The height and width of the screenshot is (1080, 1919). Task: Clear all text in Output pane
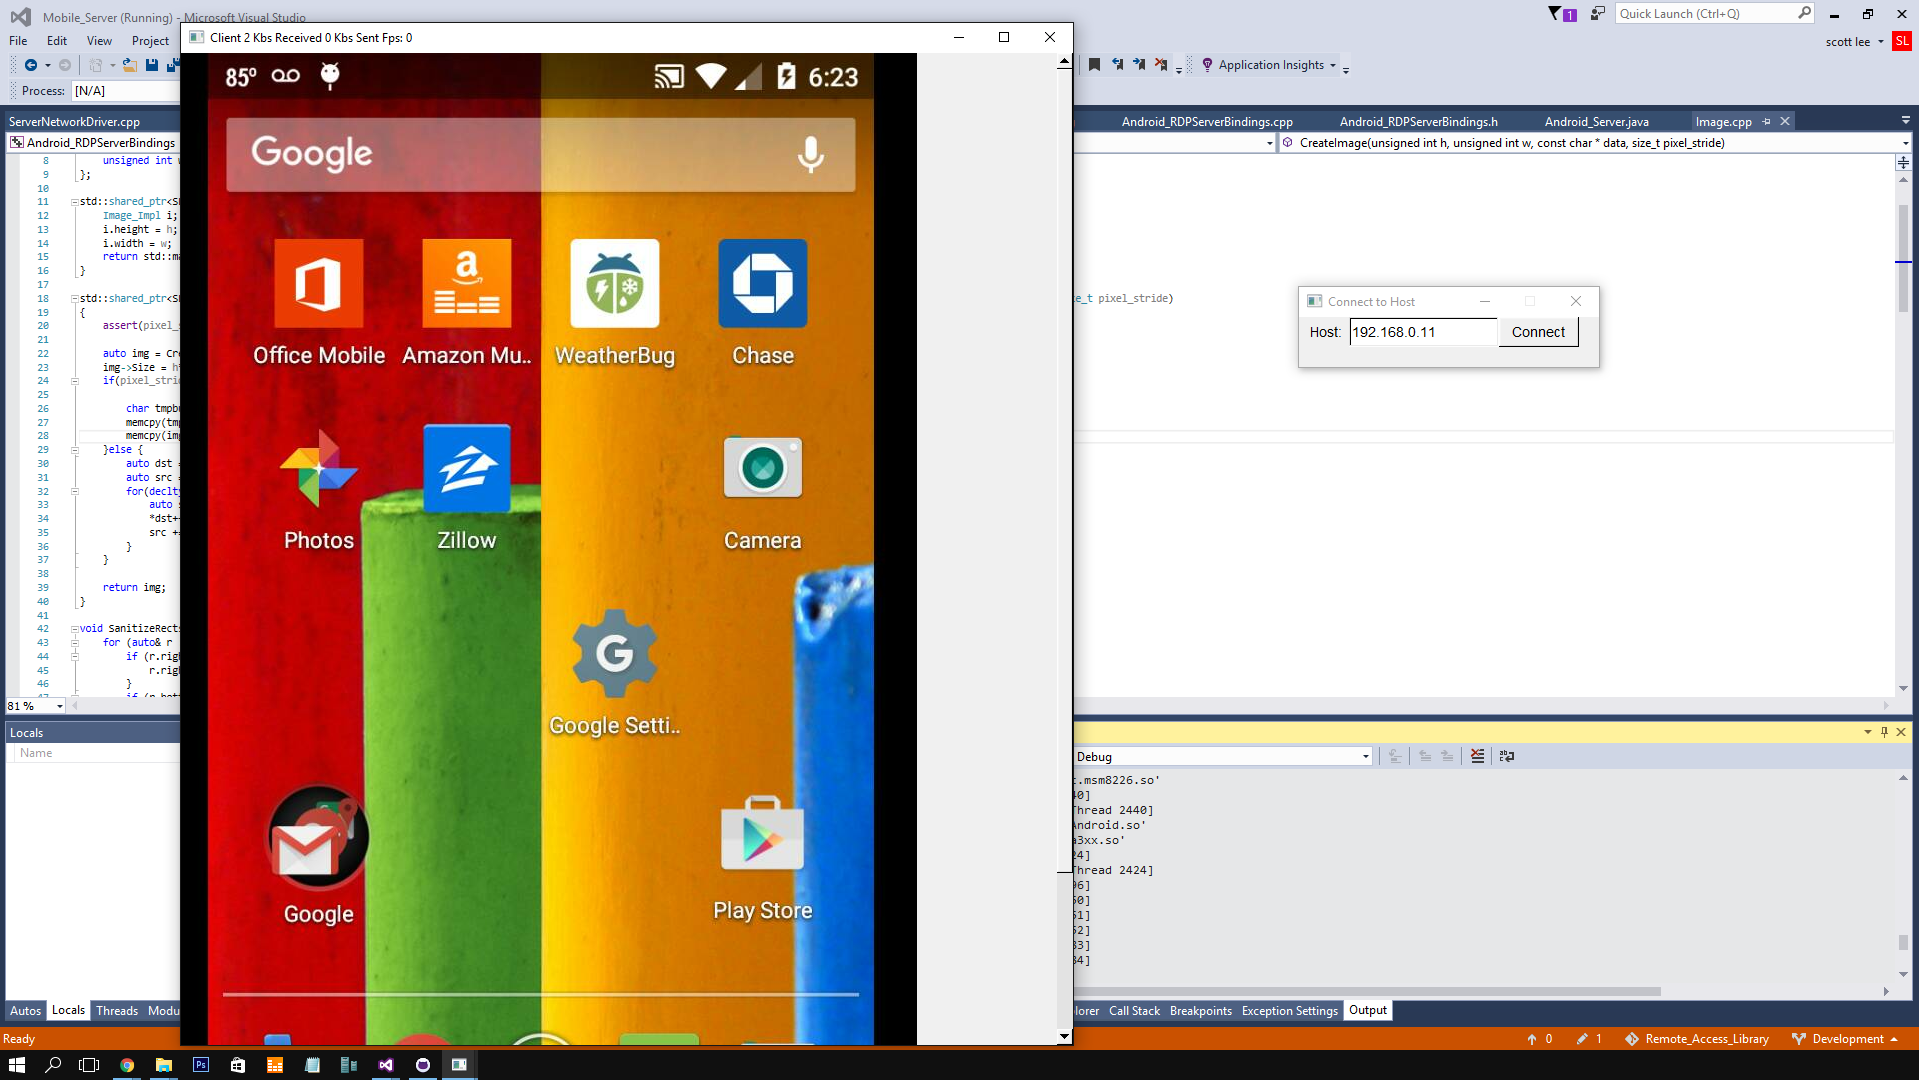[x=1477, y=756]
